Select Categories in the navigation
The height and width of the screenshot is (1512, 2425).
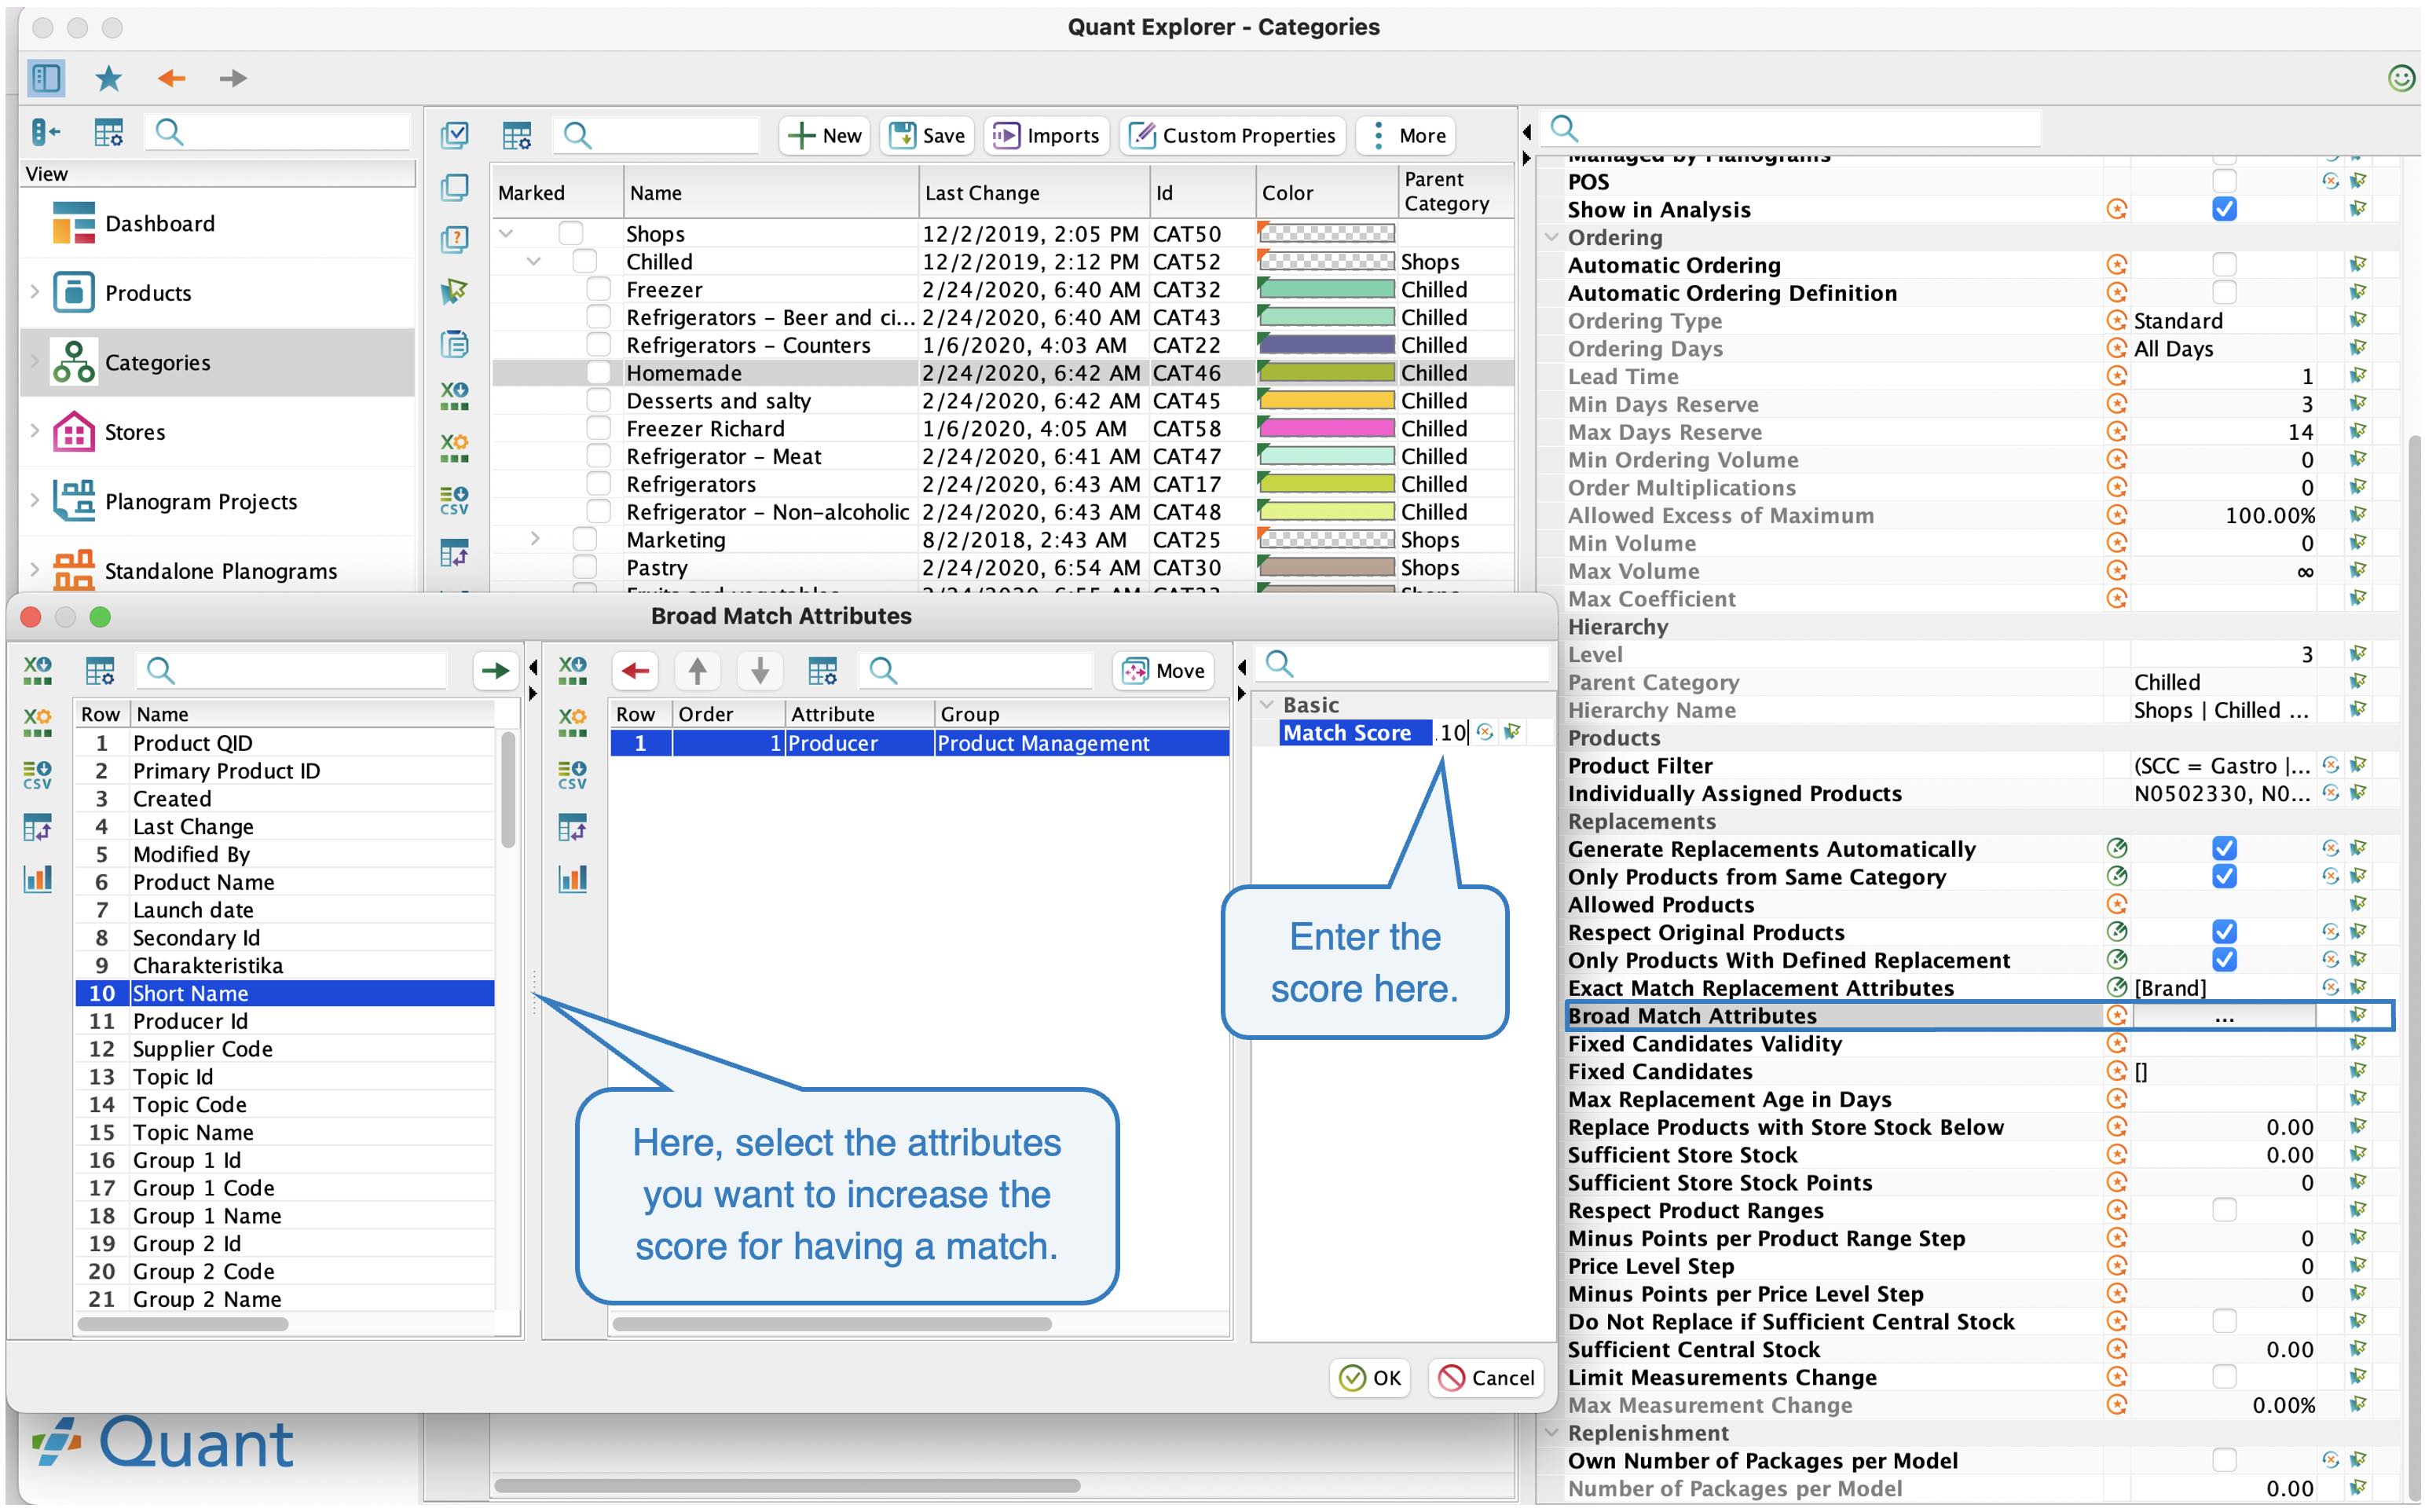coord(218,362)
